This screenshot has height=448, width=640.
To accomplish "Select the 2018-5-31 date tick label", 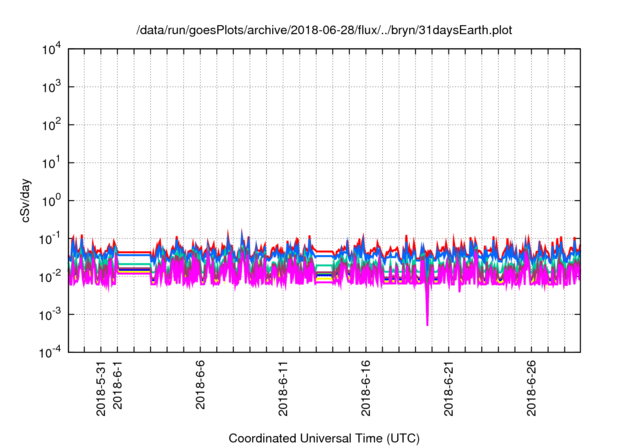I will click(100, 387).
